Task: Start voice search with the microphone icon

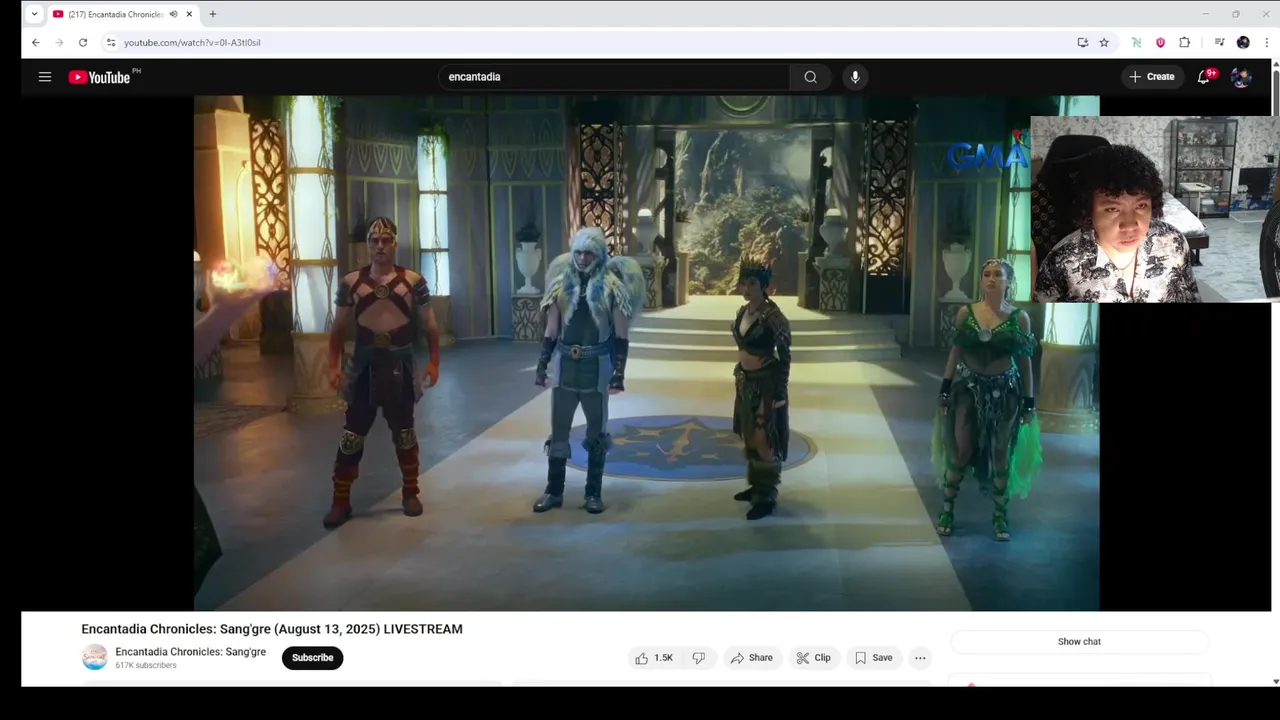Action: 855,77
